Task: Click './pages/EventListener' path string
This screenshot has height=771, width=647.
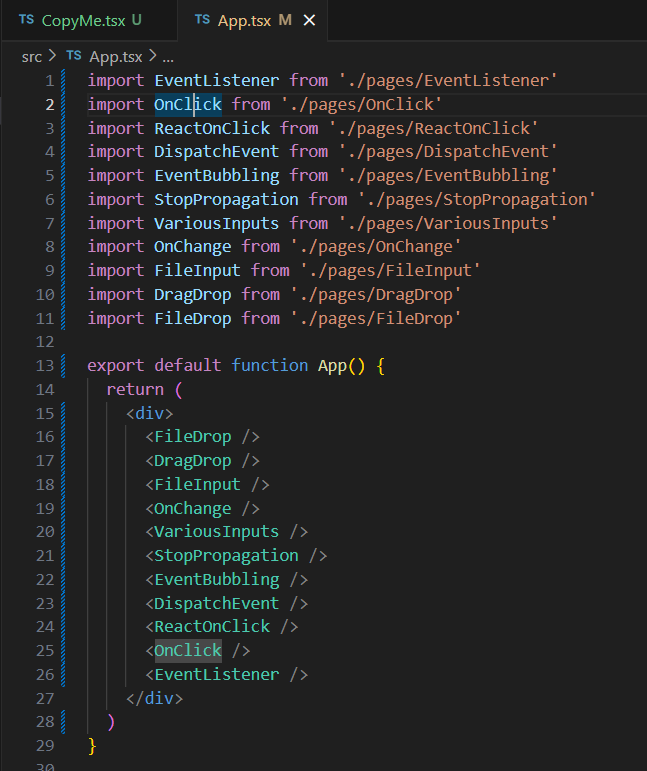Action: pos(448,81)
